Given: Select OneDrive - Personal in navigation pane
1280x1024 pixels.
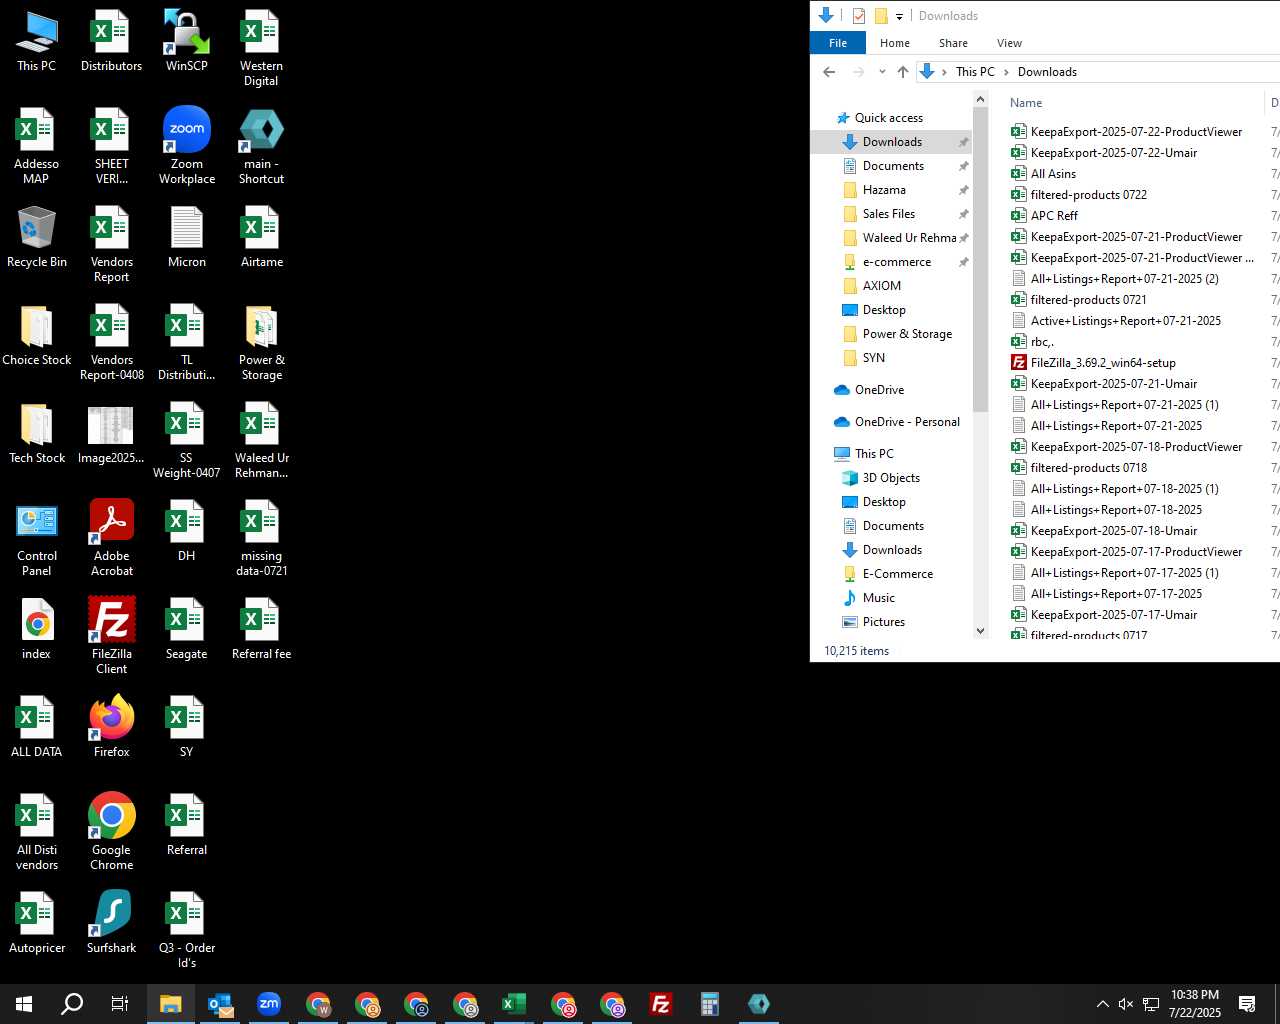Looking at the screenshot, I should click(907, 422).
